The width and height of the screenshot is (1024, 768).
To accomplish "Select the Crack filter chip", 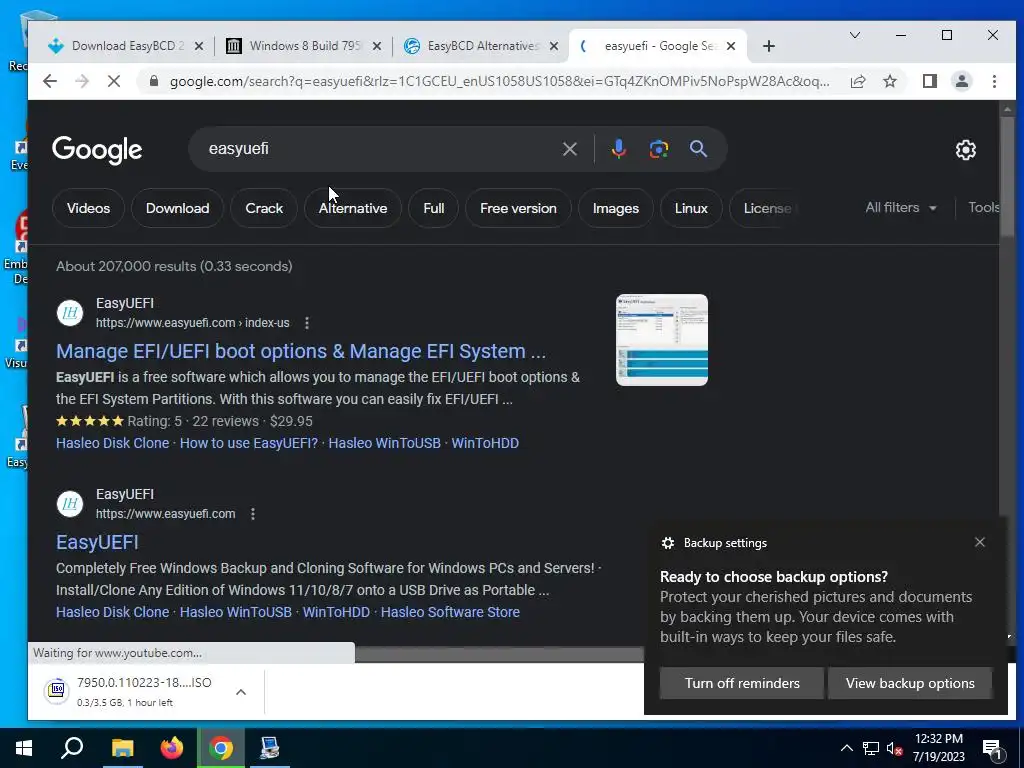I will point(264,208).
